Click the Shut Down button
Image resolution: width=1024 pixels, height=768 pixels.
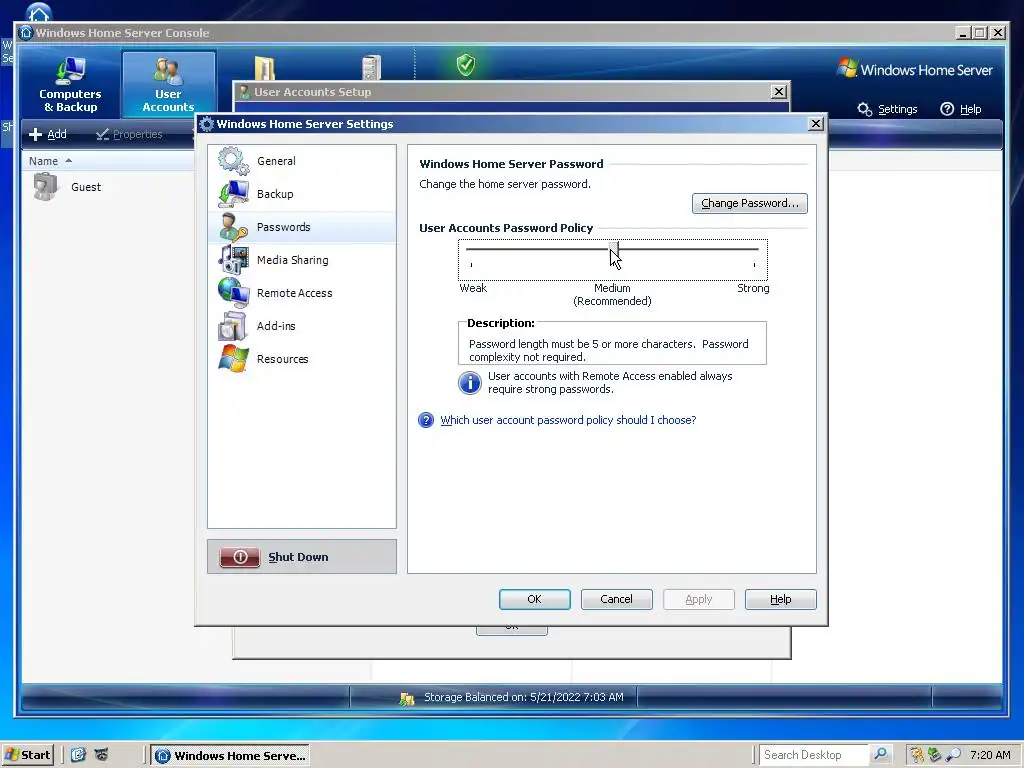click(x=302, y=556)
